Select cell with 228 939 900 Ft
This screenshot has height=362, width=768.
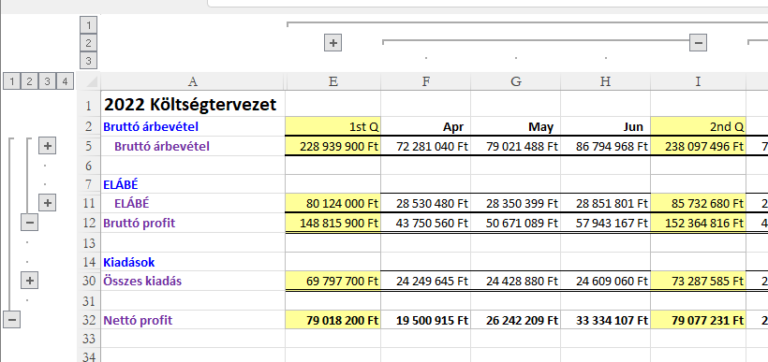[x=333, y=146]
